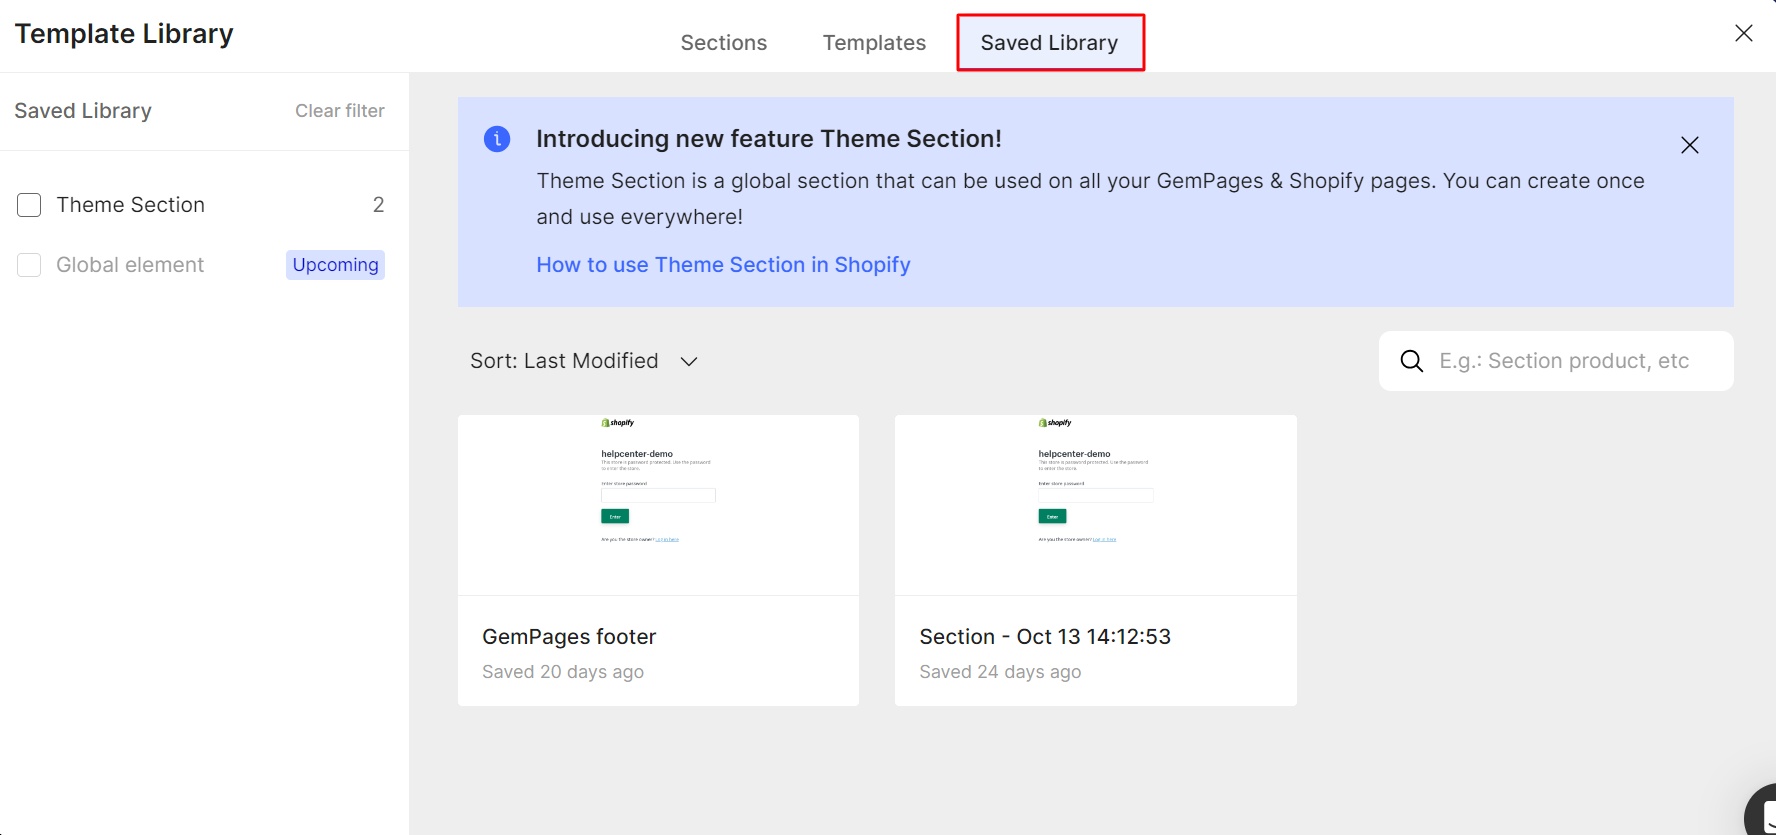
Task: Open the Section - Oct 13 thumbnail
Action: [1095, 505]
